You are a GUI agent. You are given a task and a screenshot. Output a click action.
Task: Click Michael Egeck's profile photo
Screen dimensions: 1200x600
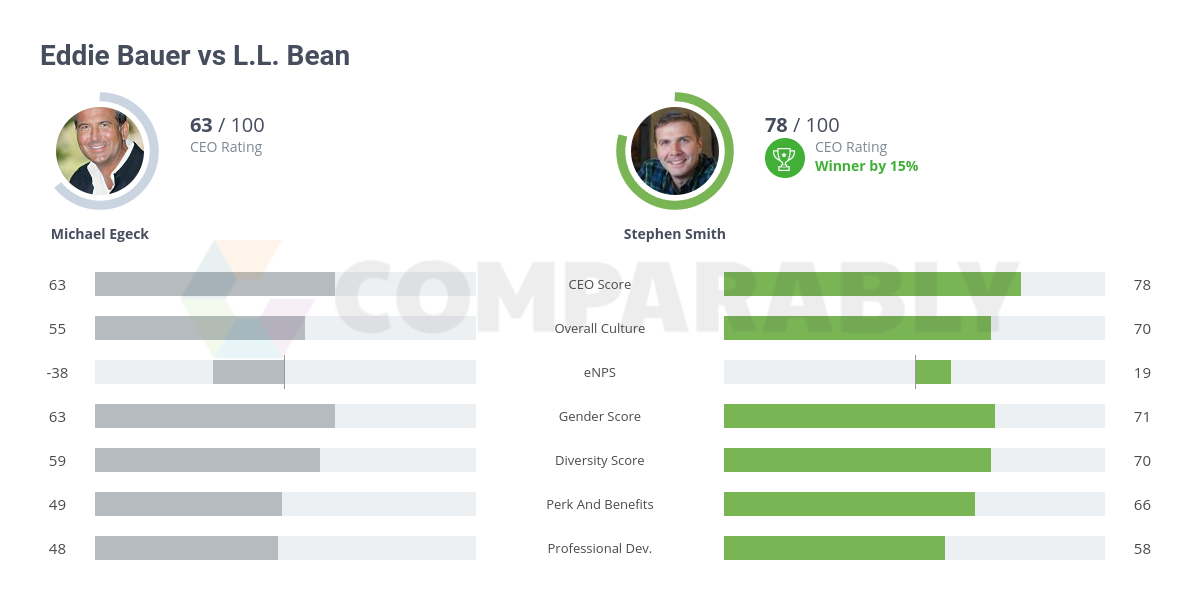tap(100, 151)
